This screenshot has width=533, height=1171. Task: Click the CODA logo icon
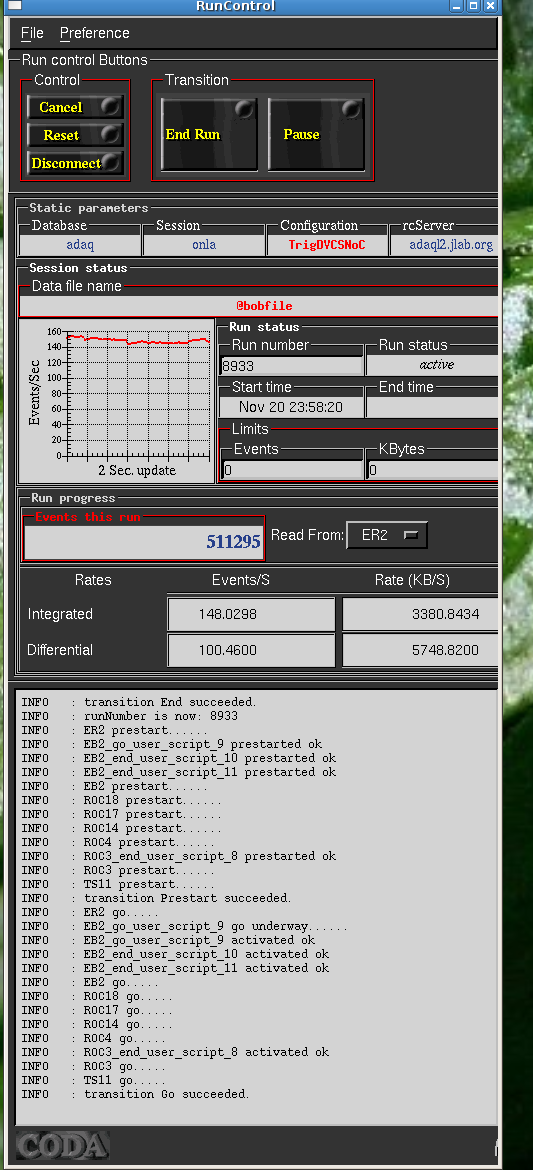tap(63, 1145)
